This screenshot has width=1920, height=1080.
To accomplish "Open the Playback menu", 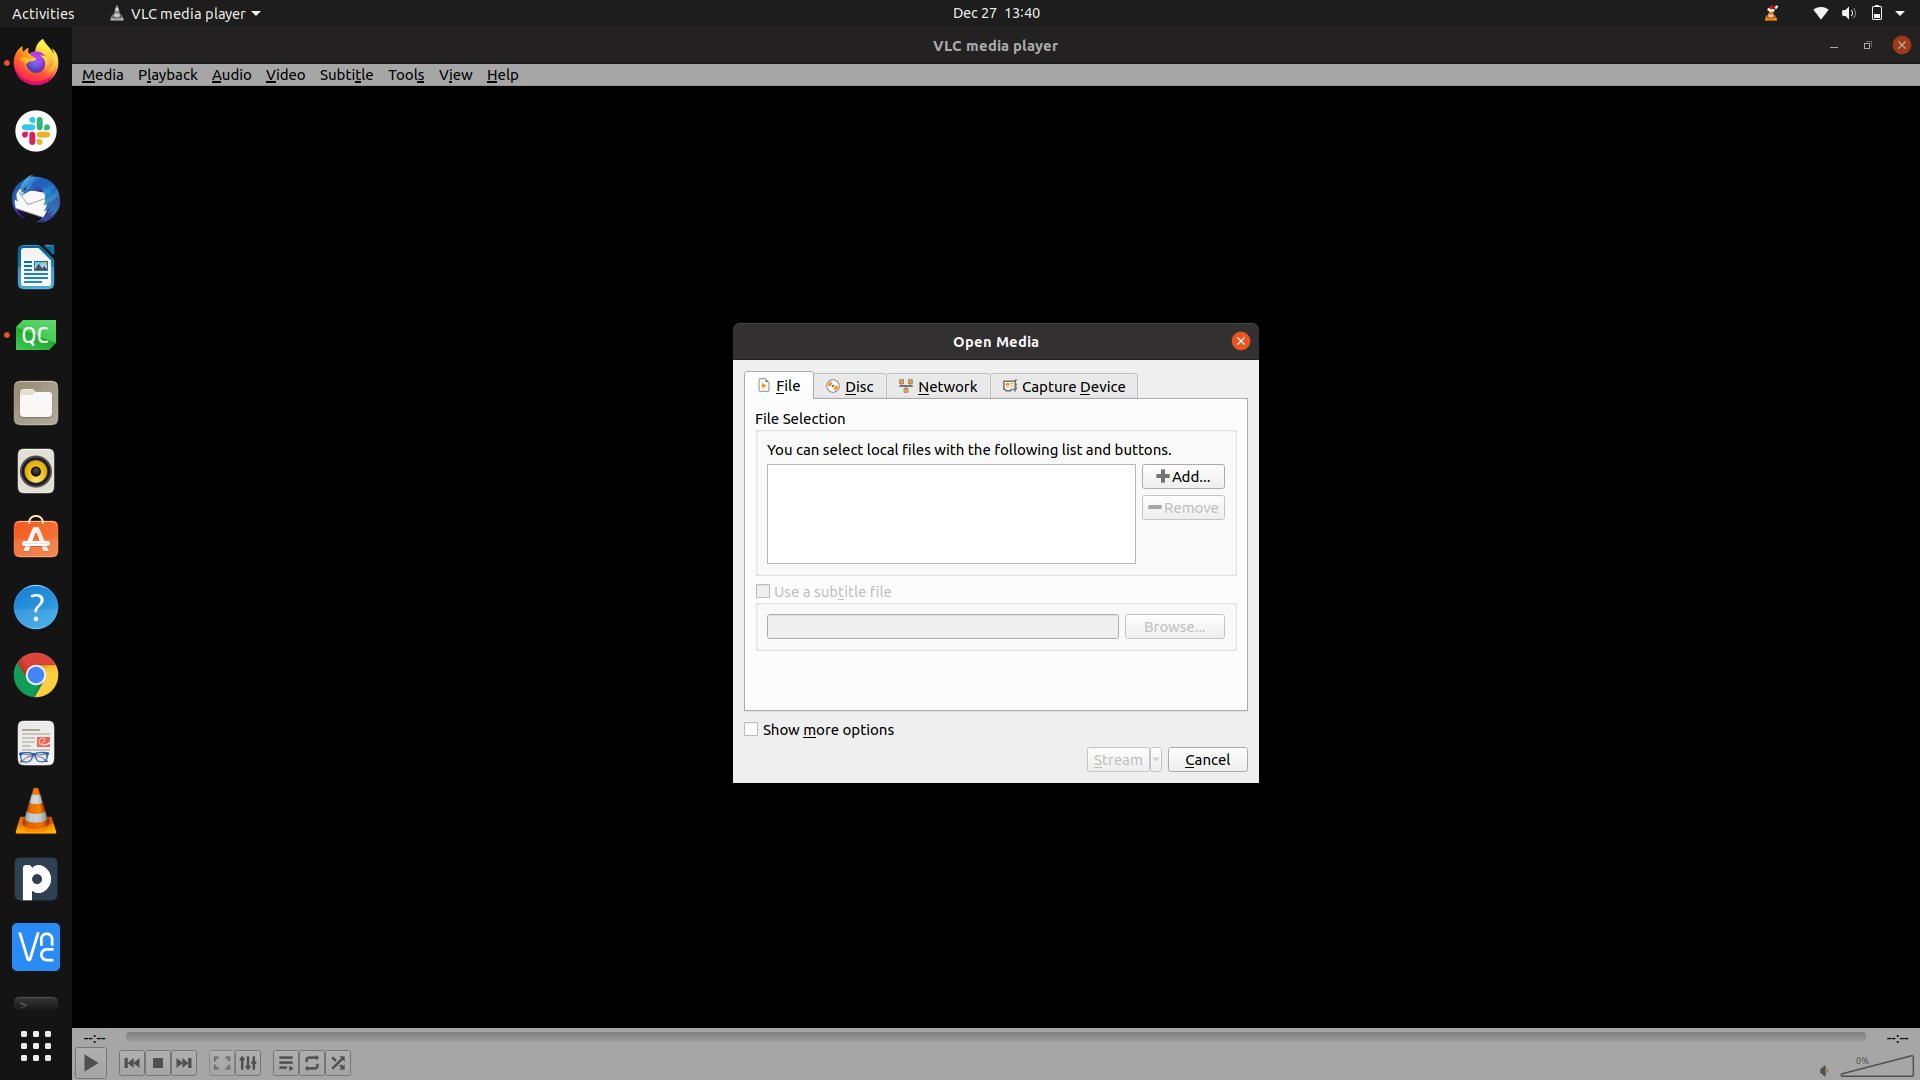I will (167, 75).
